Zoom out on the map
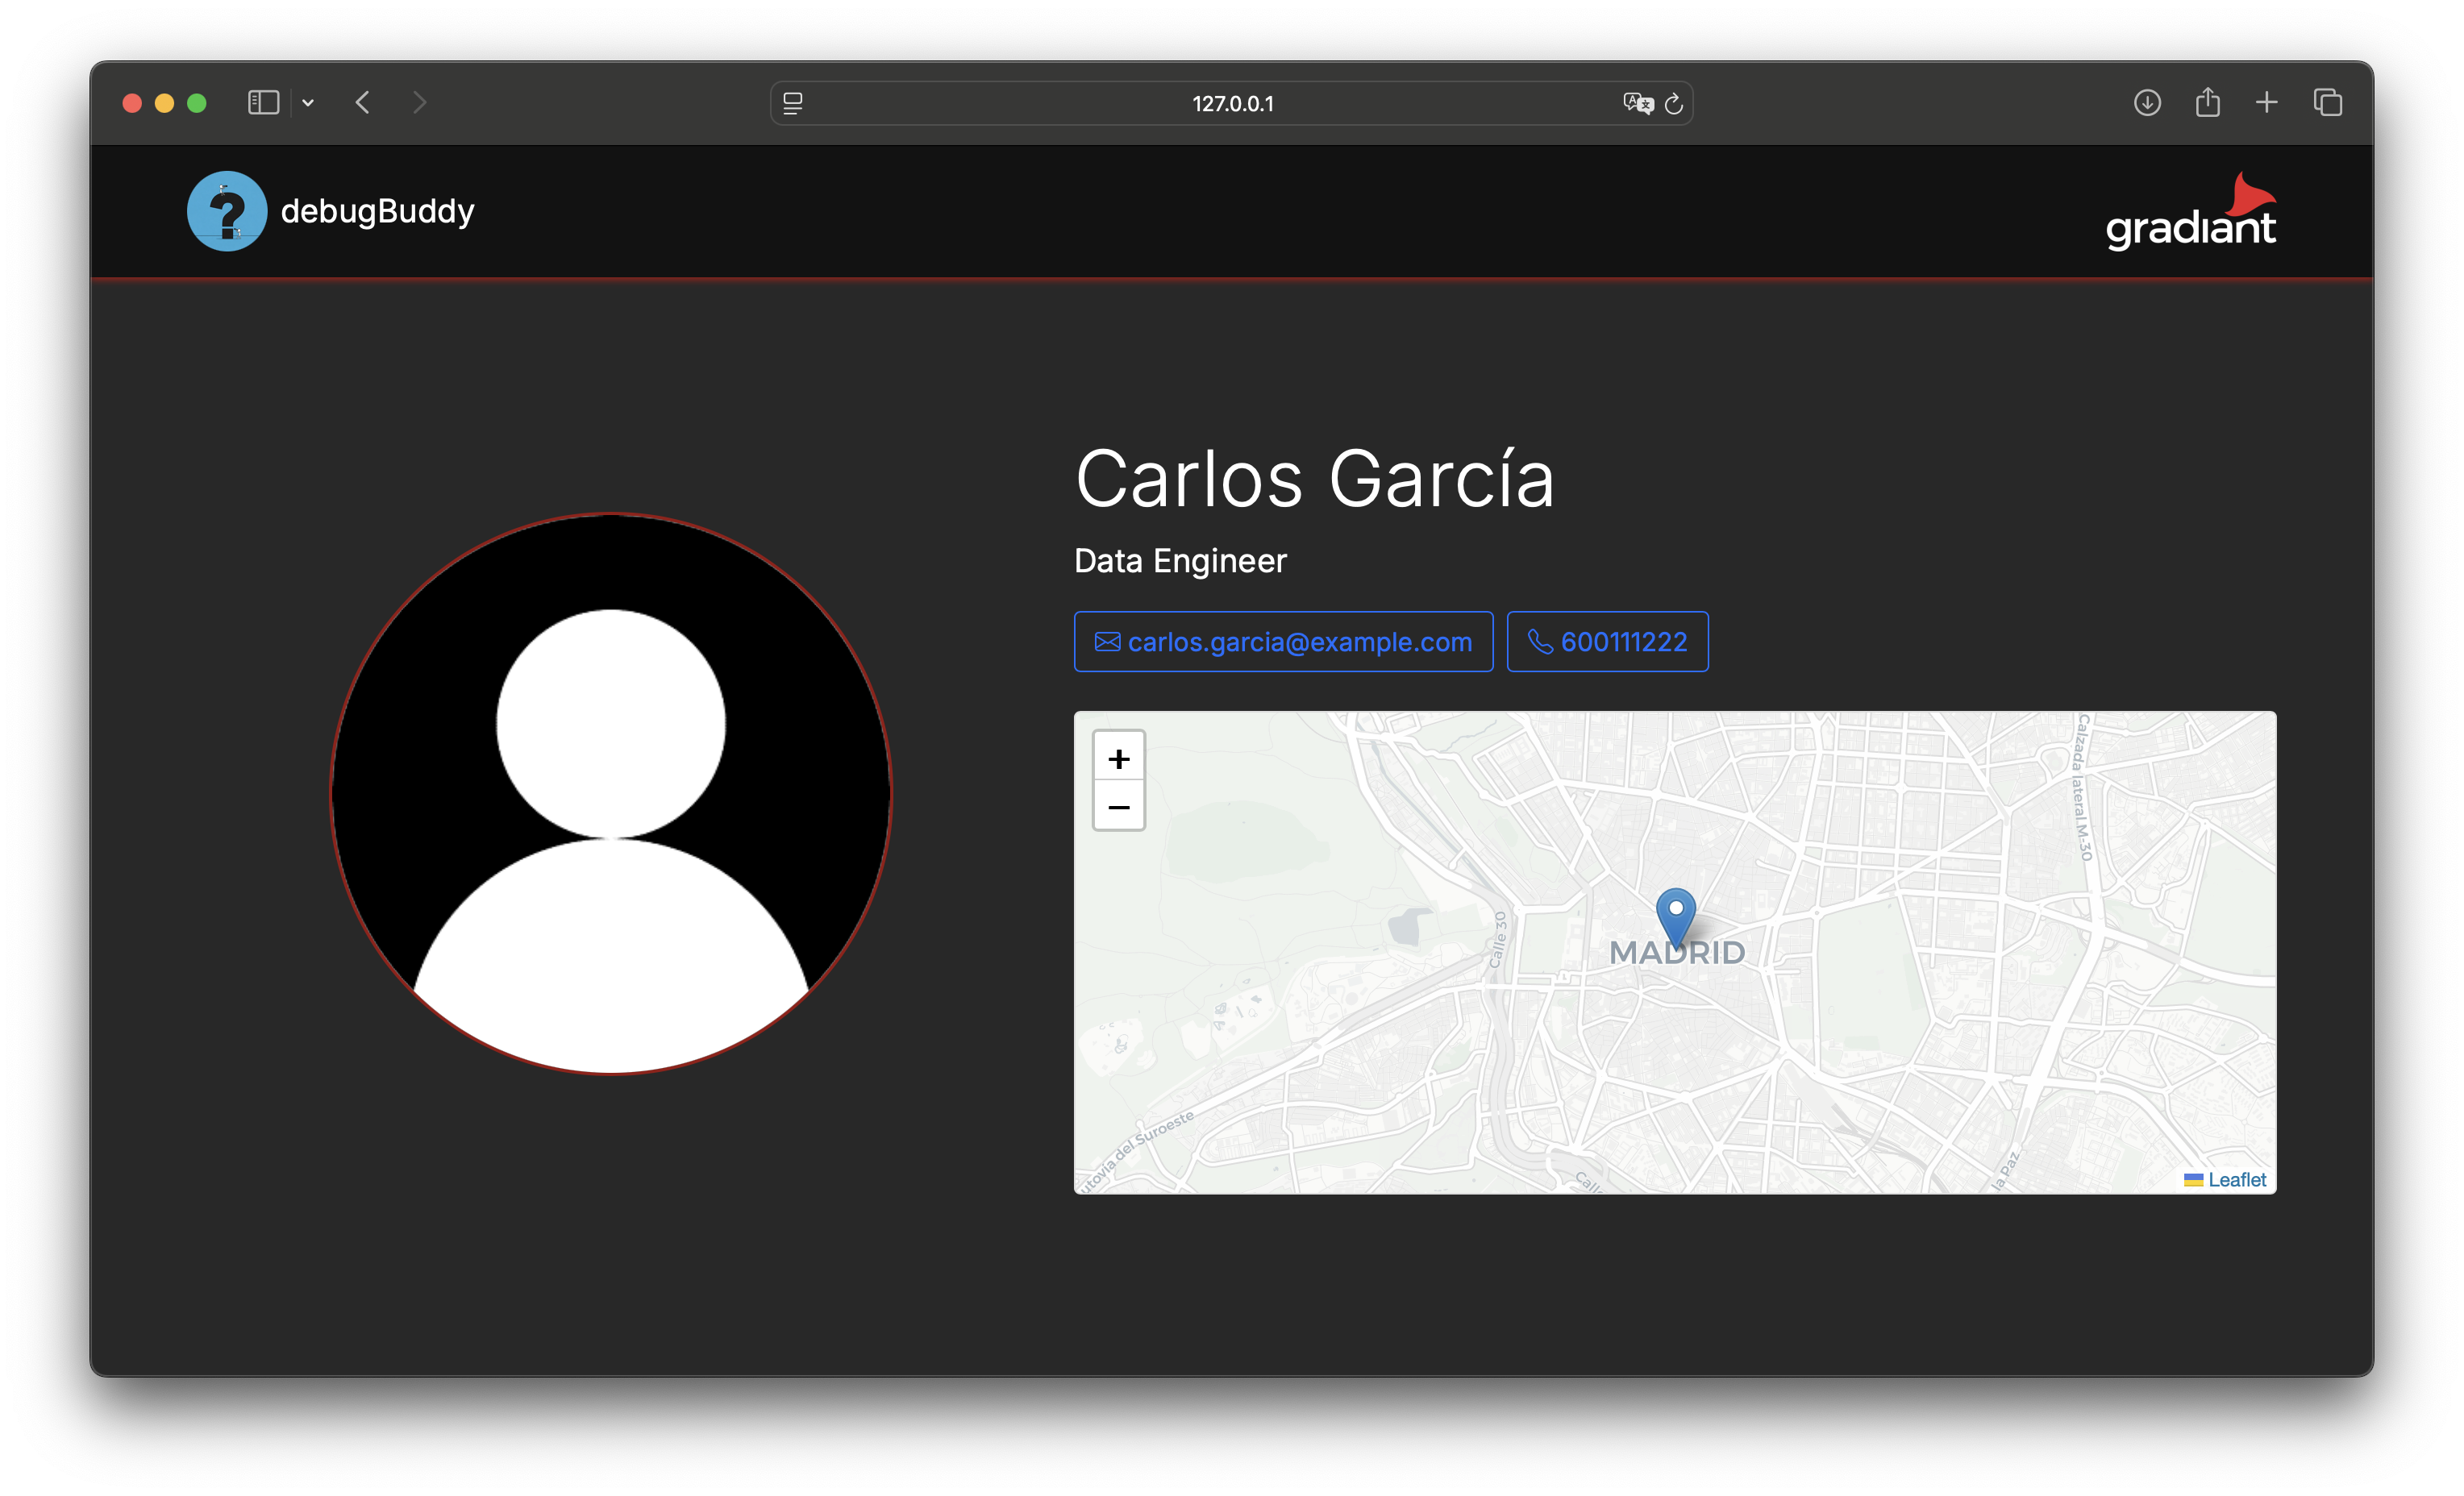This screenshot has height=1496, width=2464. 1119,807
